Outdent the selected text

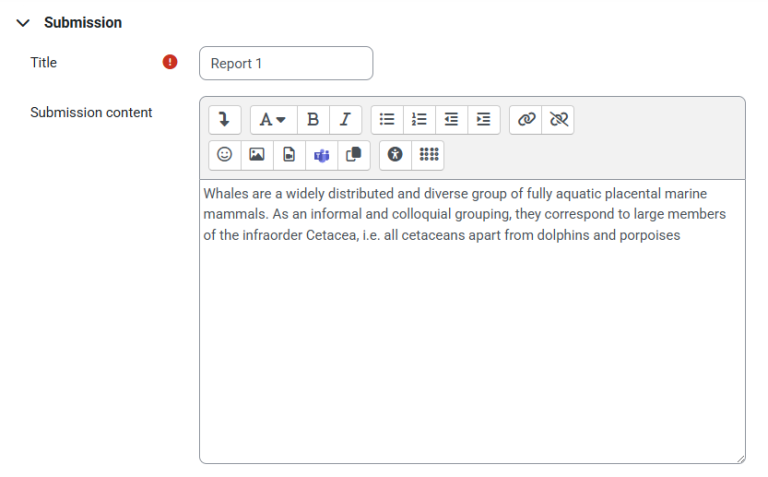(451, 119)
